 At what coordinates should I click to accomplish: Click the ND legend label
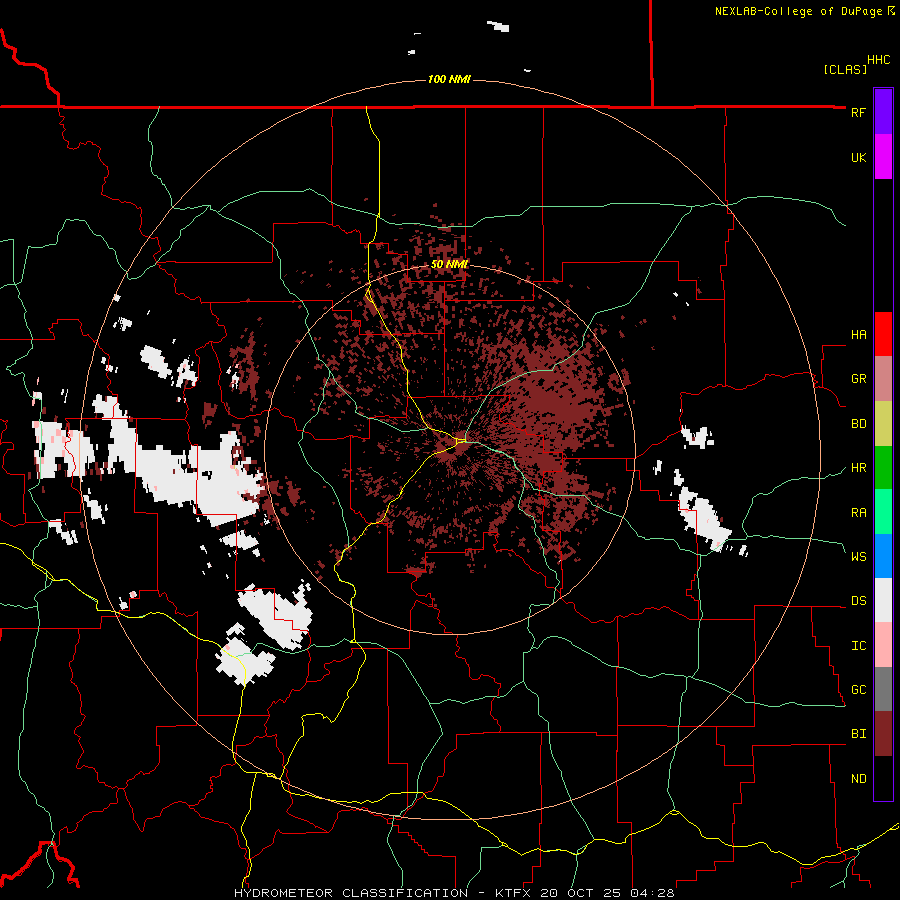click(x=858, y=779)
